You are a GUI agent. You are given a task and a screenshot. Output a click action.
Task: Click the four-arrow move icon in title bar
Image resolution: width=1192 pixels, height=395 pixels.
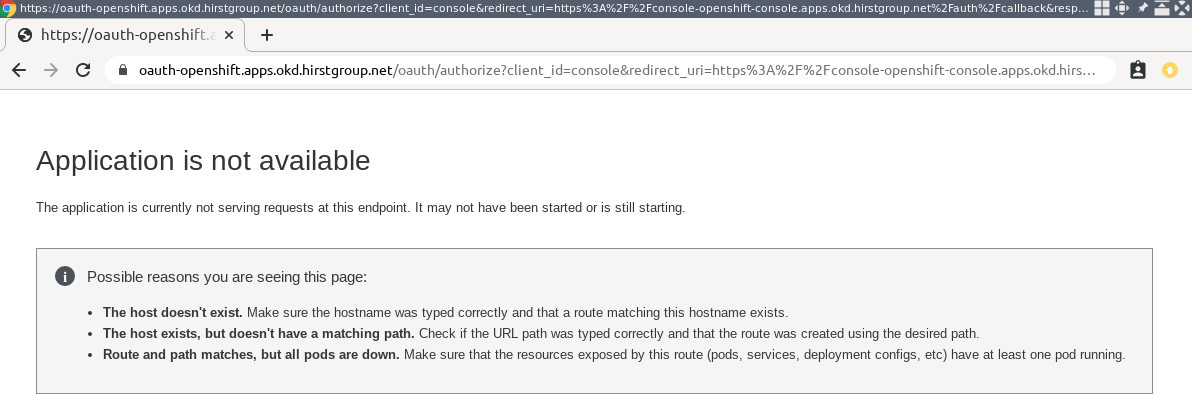[1122, 8]
